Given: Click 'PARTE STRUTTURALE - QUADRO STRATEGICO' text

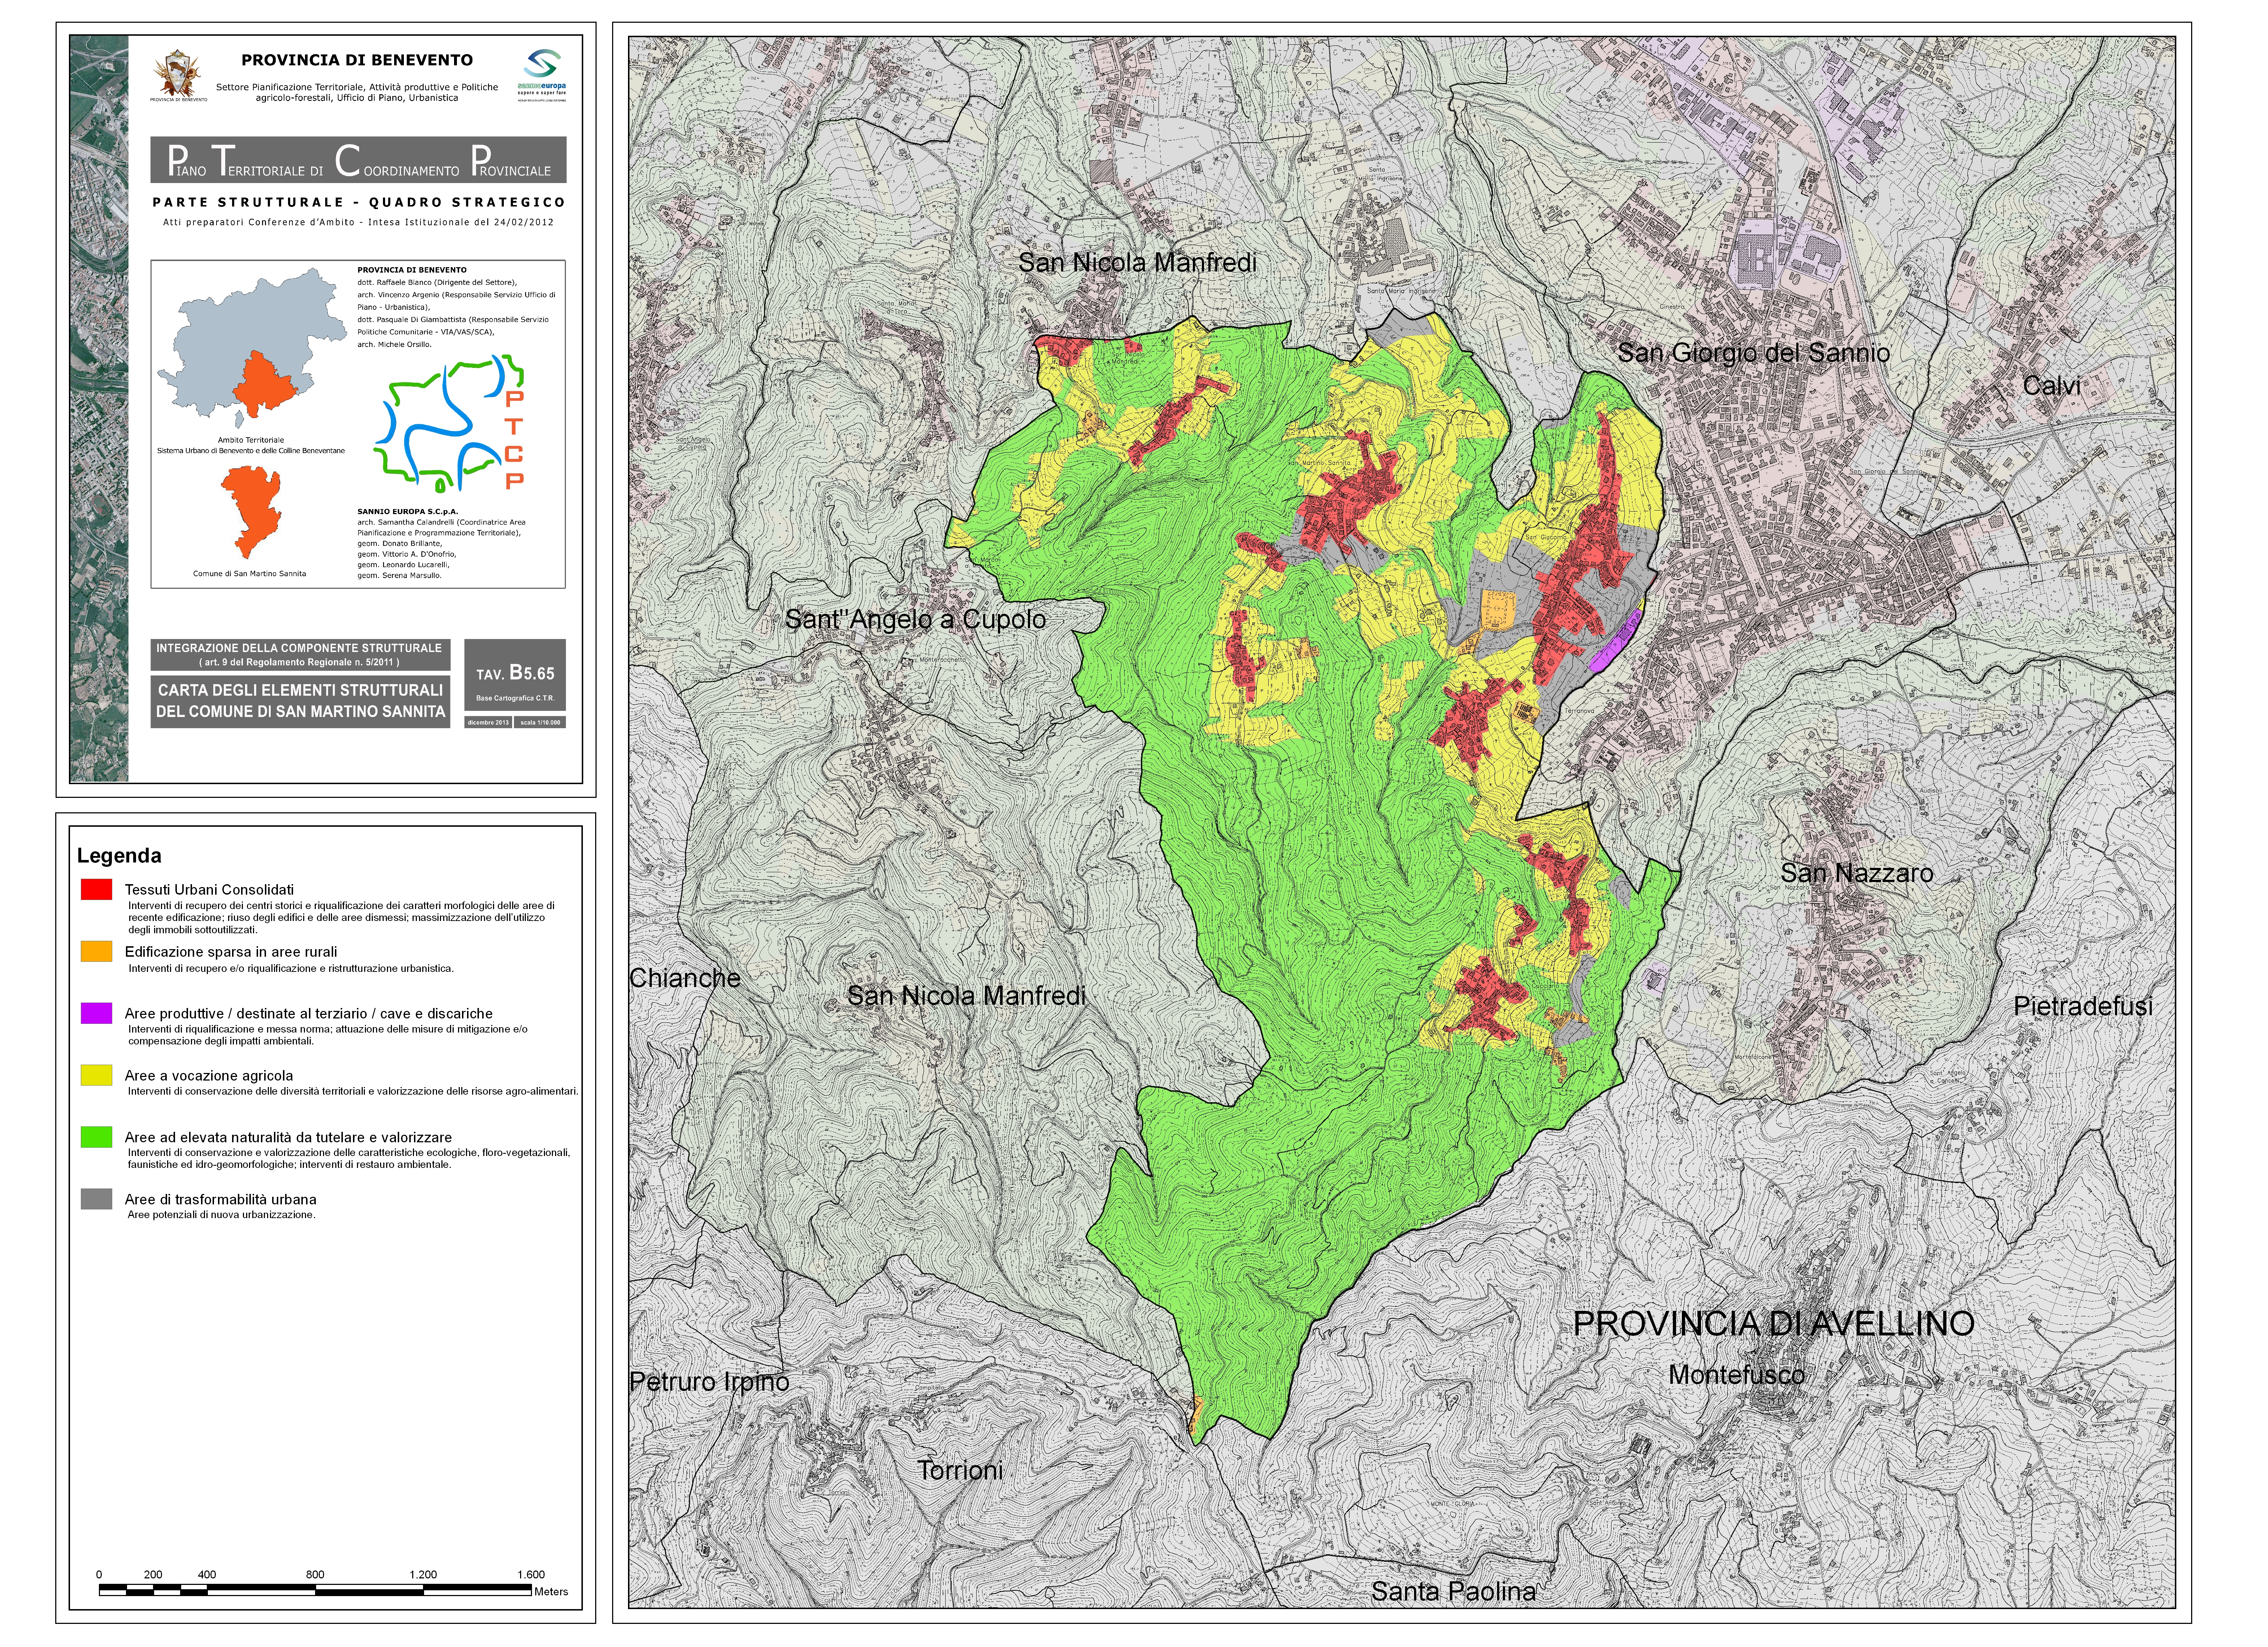Looking at the screenshot, I should pyautogui.click(x=359, y=202).
